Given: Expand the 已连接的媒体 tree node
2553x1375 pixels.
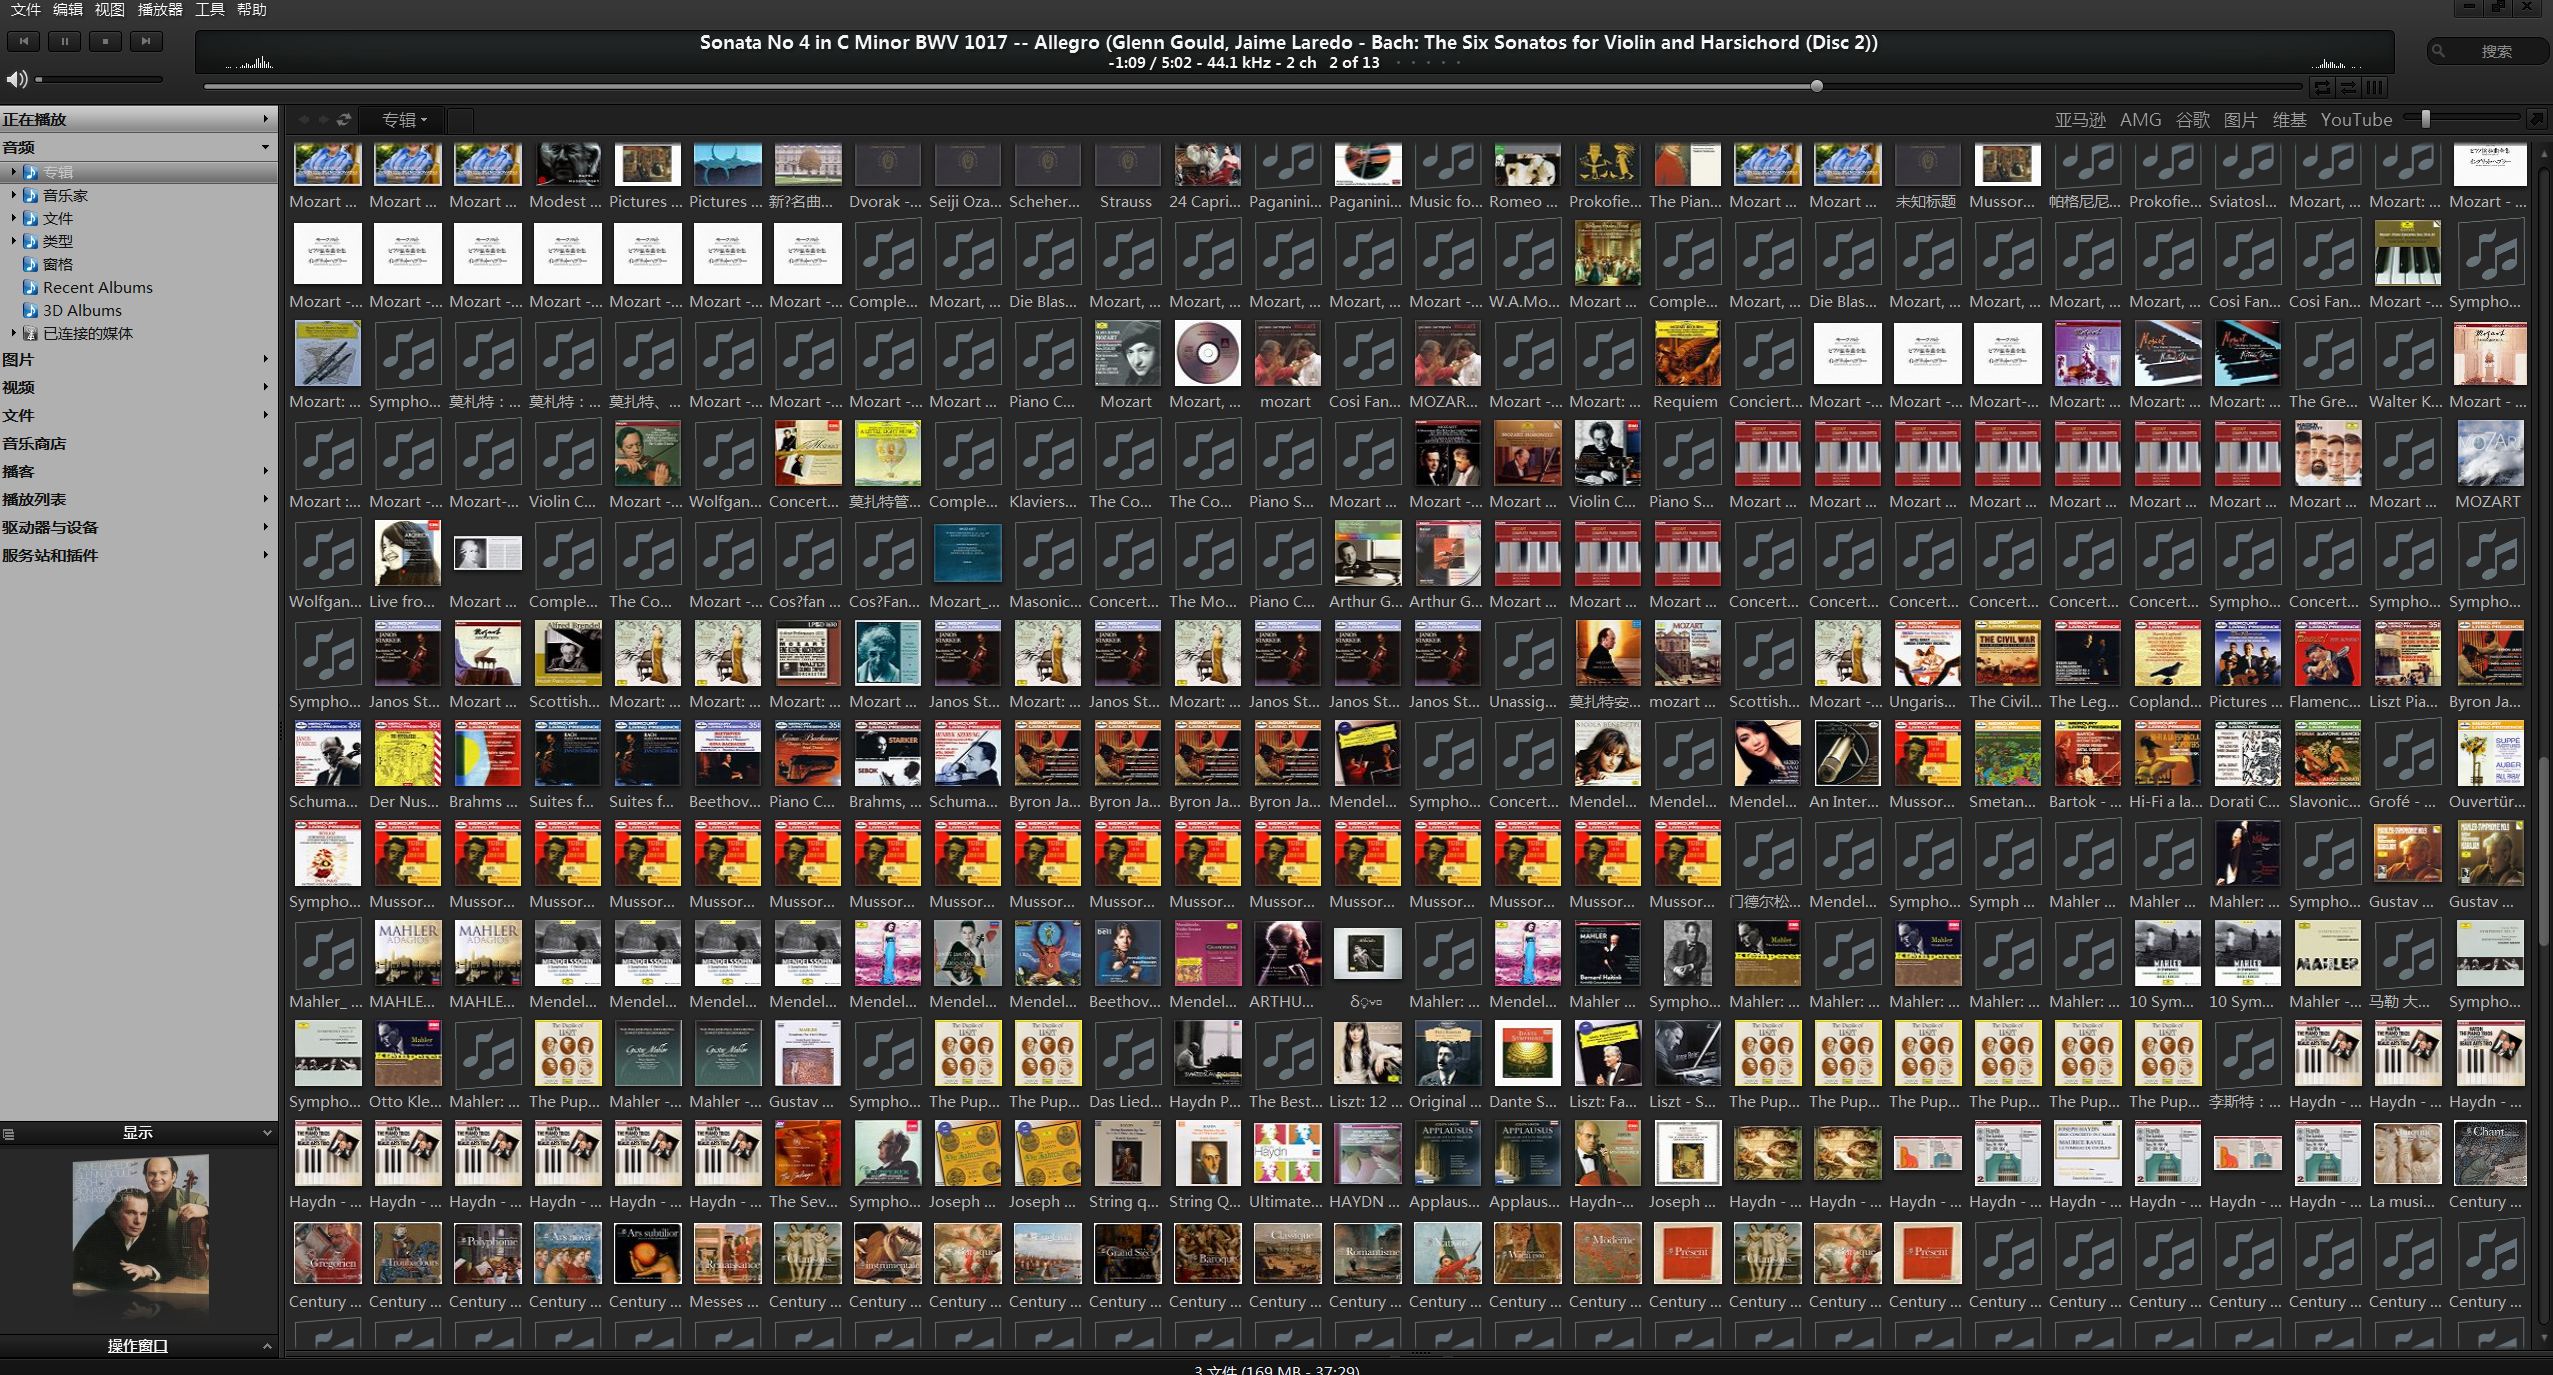Looking at the screenshot, I should [x=13, y=333].
